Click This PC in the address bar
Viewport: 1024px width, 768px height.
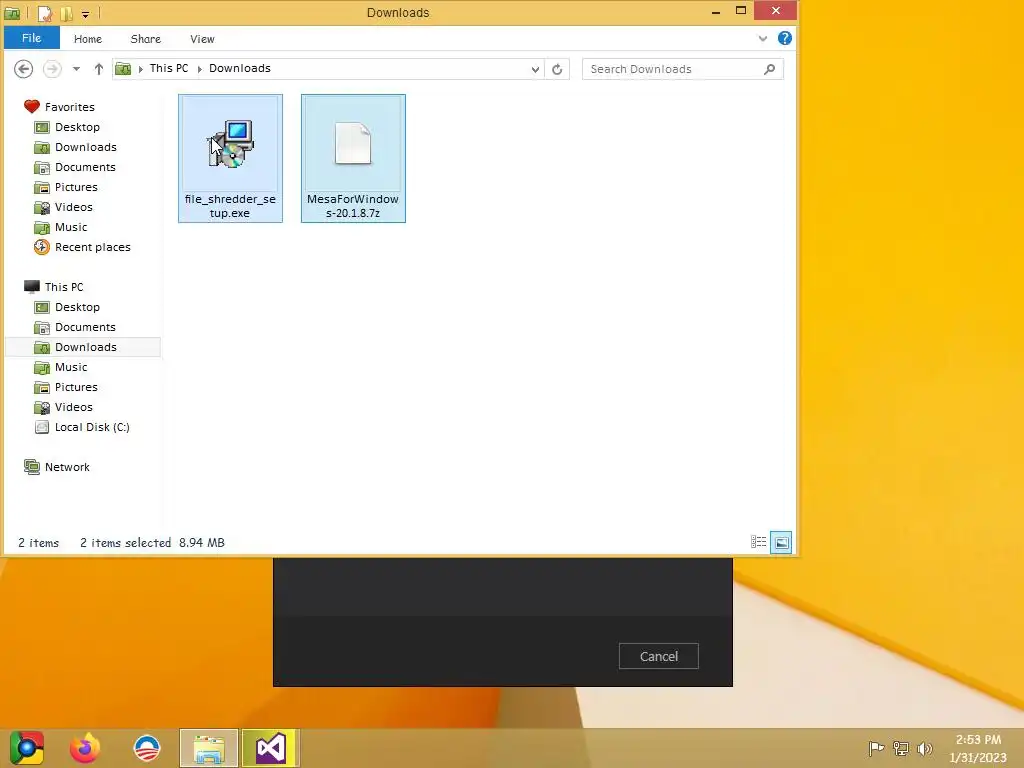(x=168, y=68)
